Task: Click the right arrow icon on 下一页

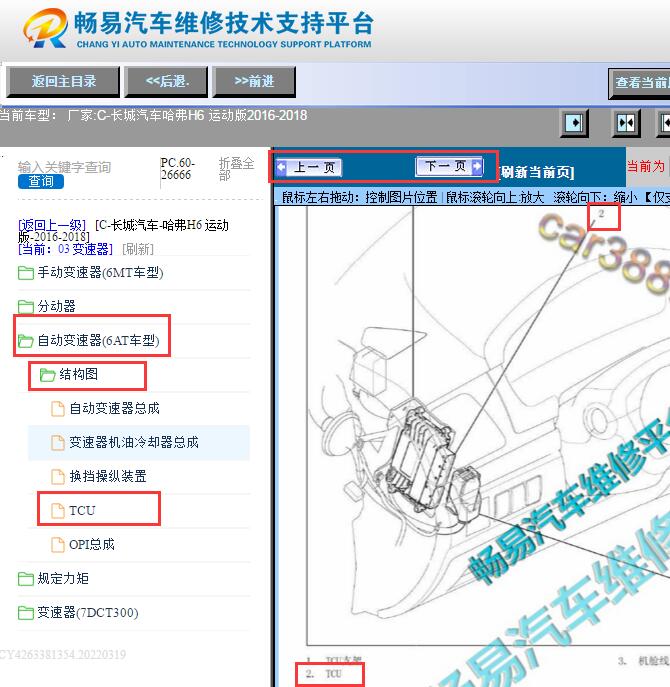Action: (x=477, y=166)
